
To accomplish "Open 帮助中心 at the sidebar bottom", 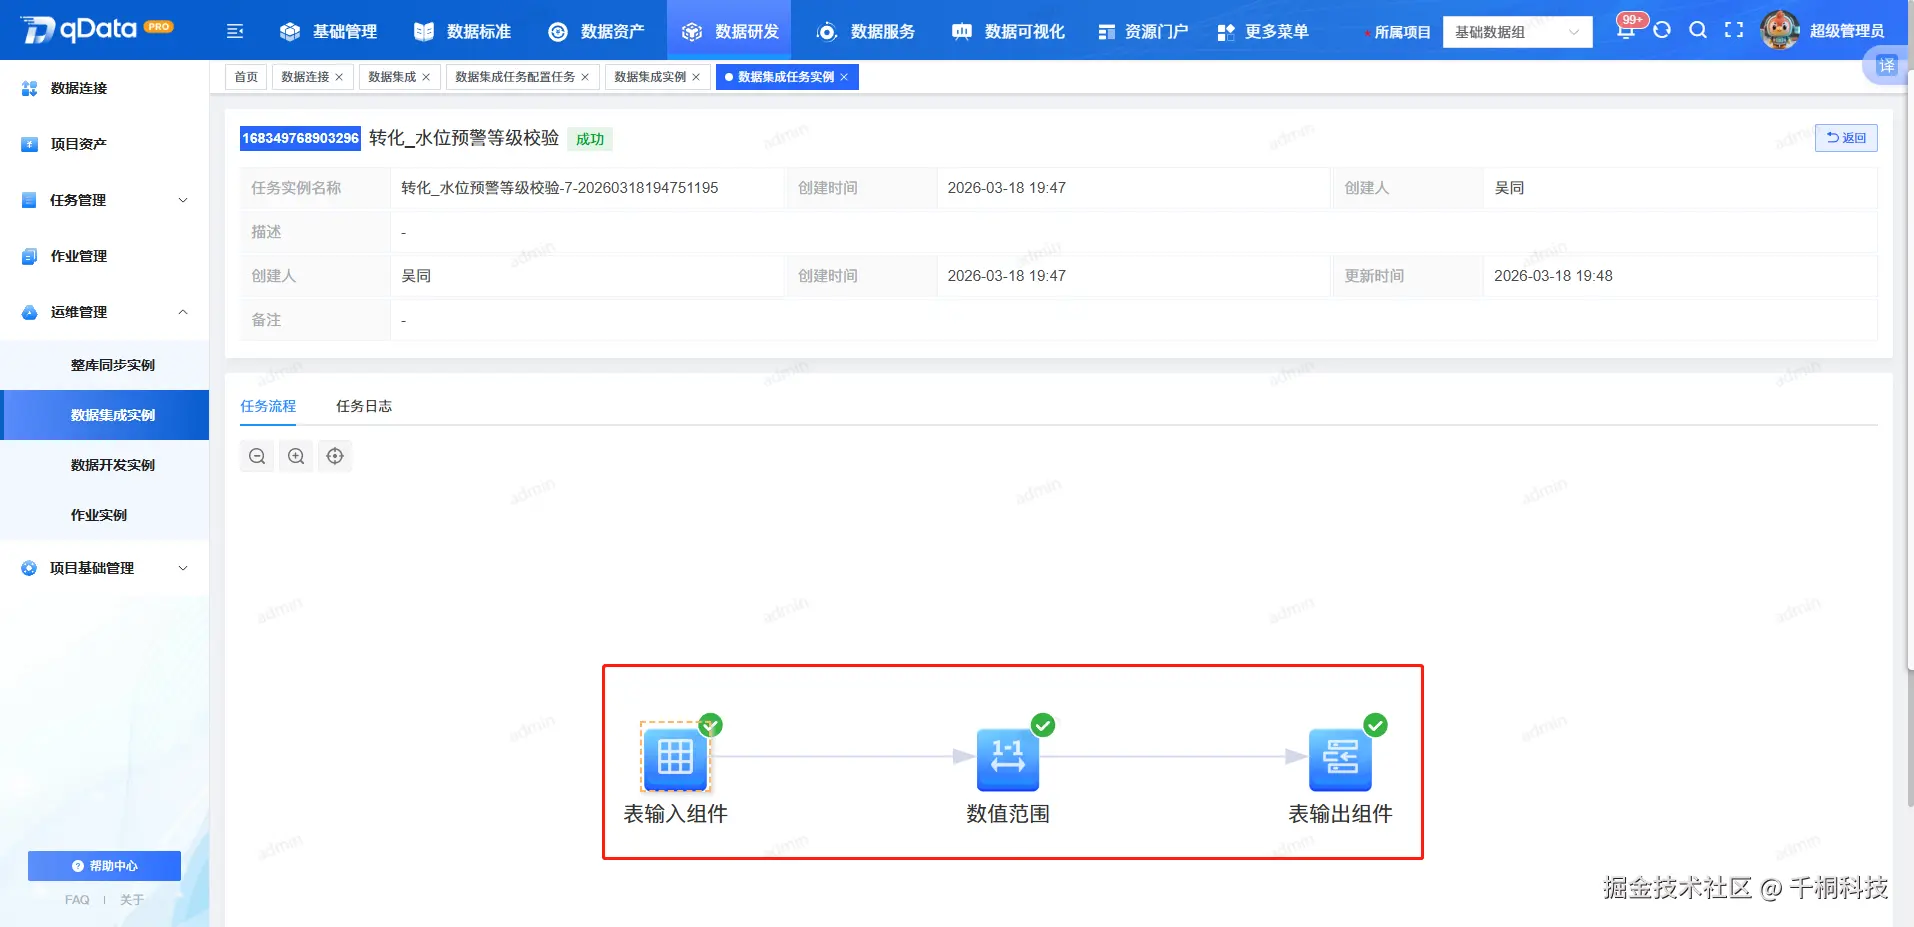I will tap(104, 865).
